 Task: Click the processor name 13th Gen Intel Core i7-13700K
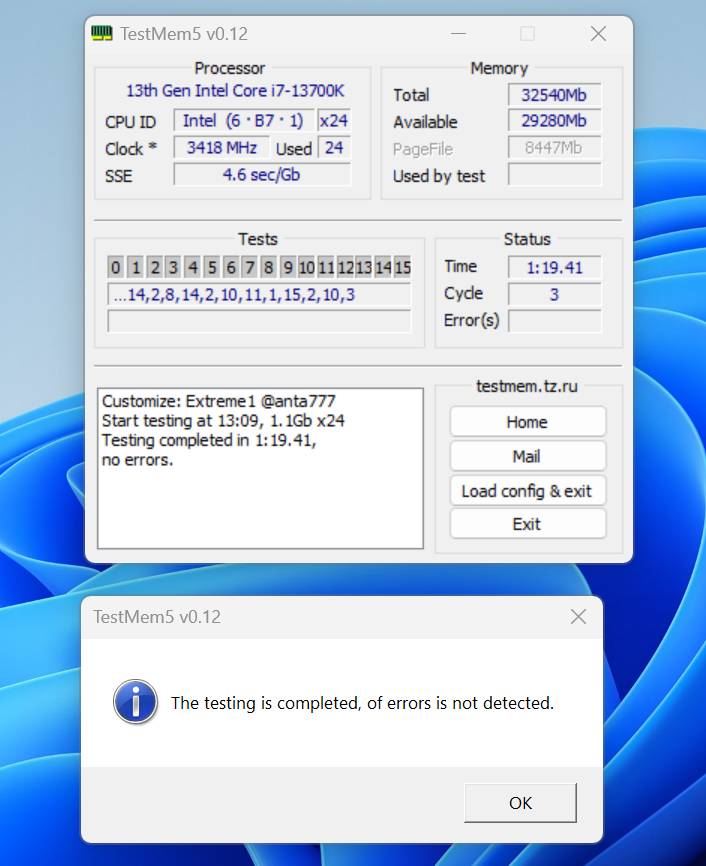point(235,91)
